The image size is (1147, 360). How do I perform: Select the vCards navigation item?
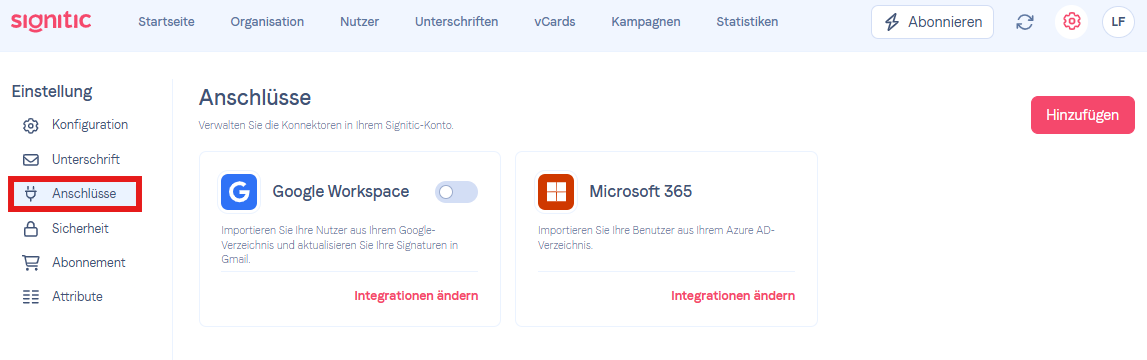coord(554,22)
